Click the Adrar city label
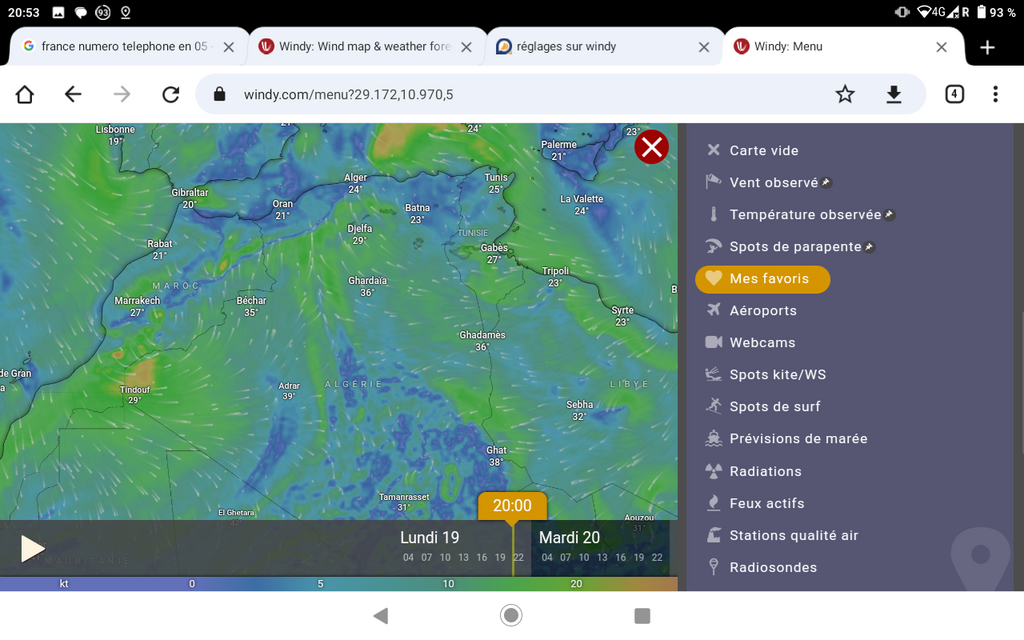Screen dimensions: 1024x640 [x=289, y=386]
